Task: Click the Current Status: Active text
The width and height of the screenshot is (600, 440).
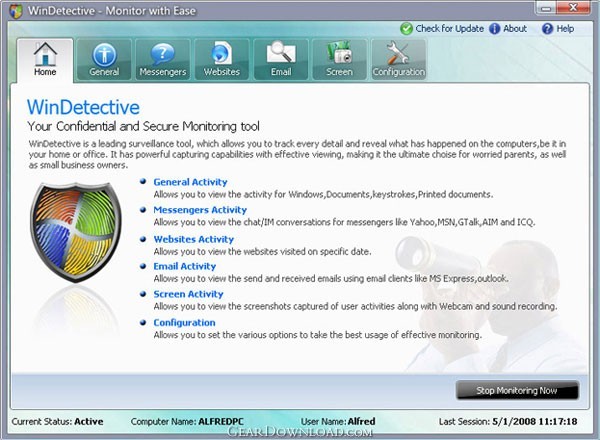Action: point(57,422)
